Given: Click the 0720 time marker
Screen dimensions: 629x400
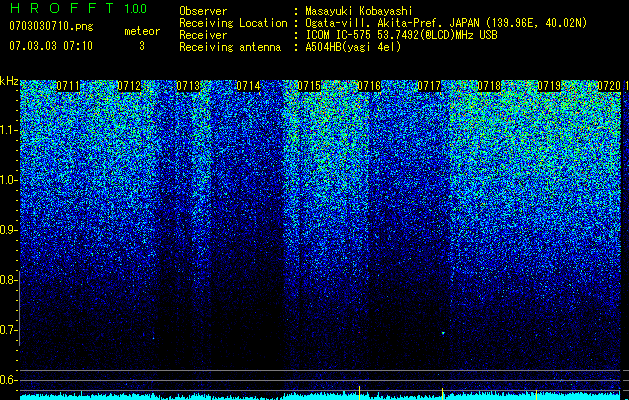Looking at the screenshot, I should (609, 86).
